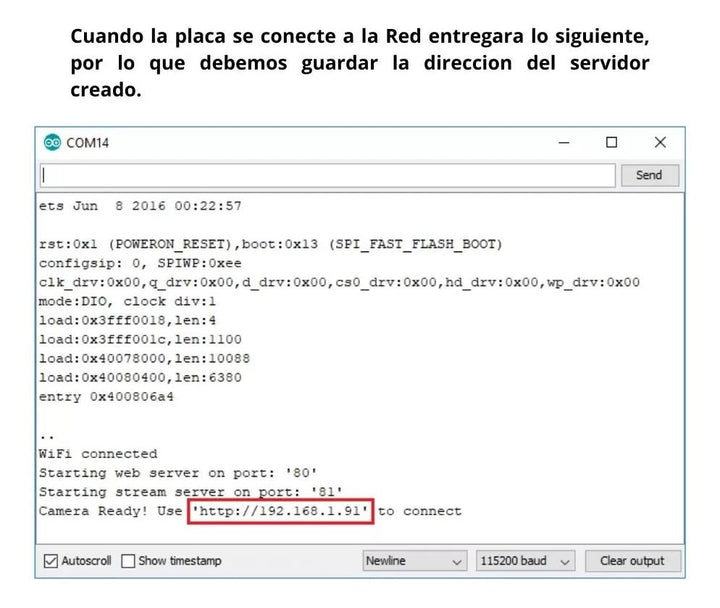Close the COM14 serial monitor window
Image resolution: width=720 pixels, height=608 pixels.
coord(660,142)
